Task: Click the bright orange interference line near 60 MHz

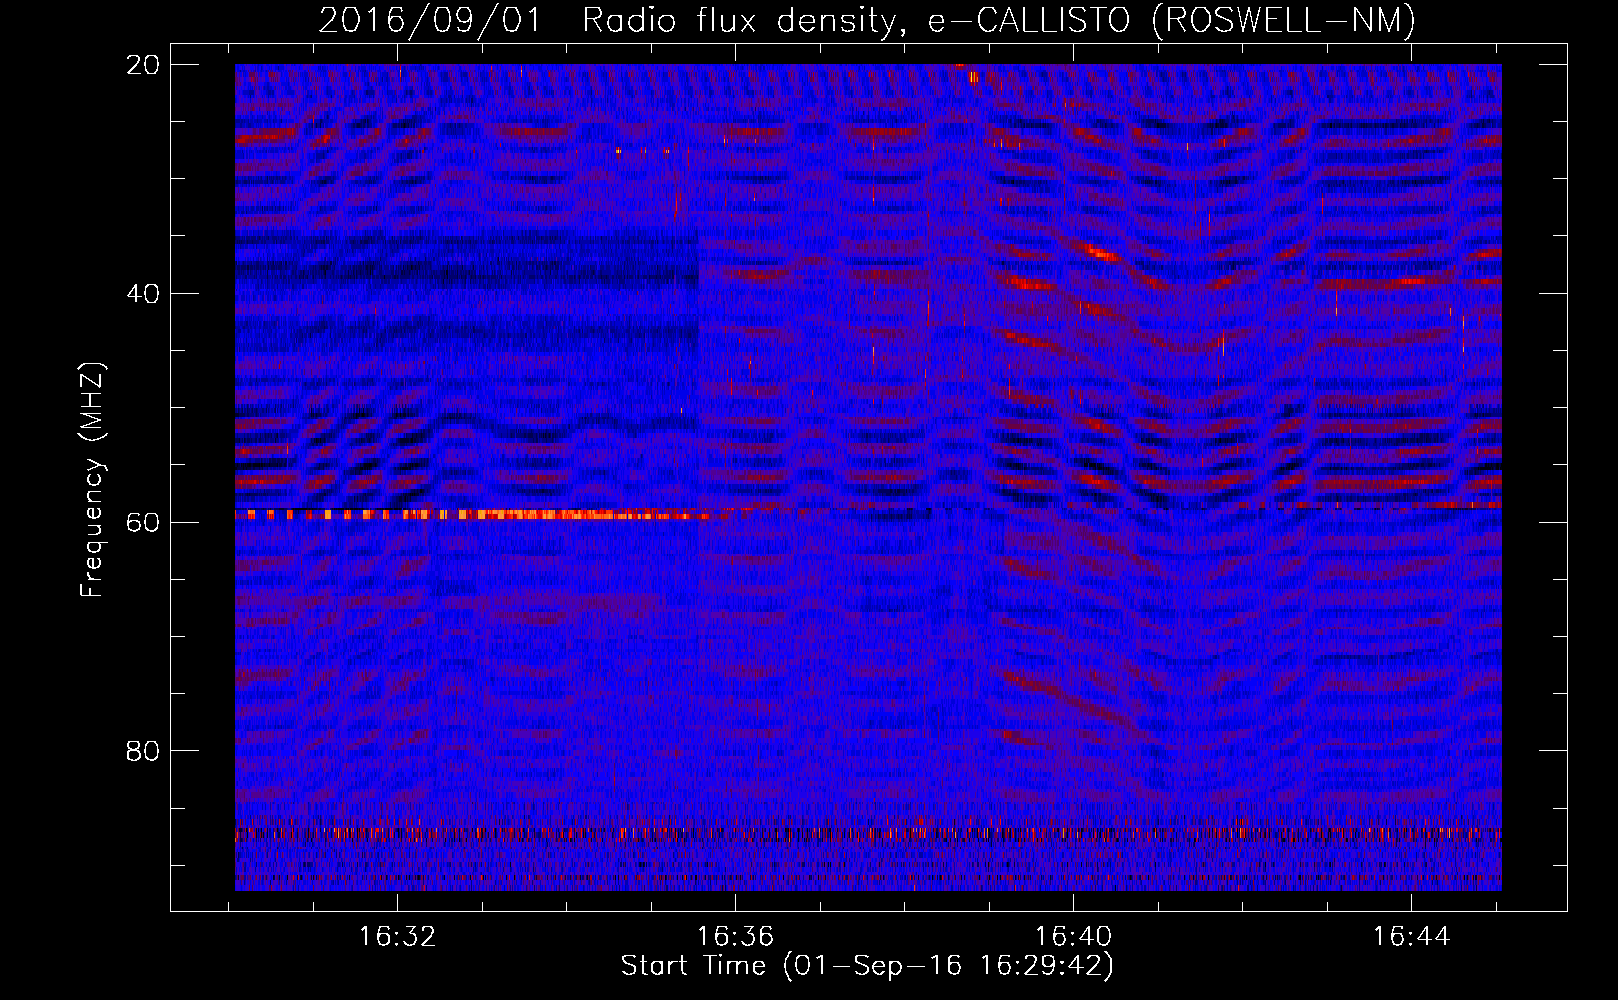Action: click(480, 515)
